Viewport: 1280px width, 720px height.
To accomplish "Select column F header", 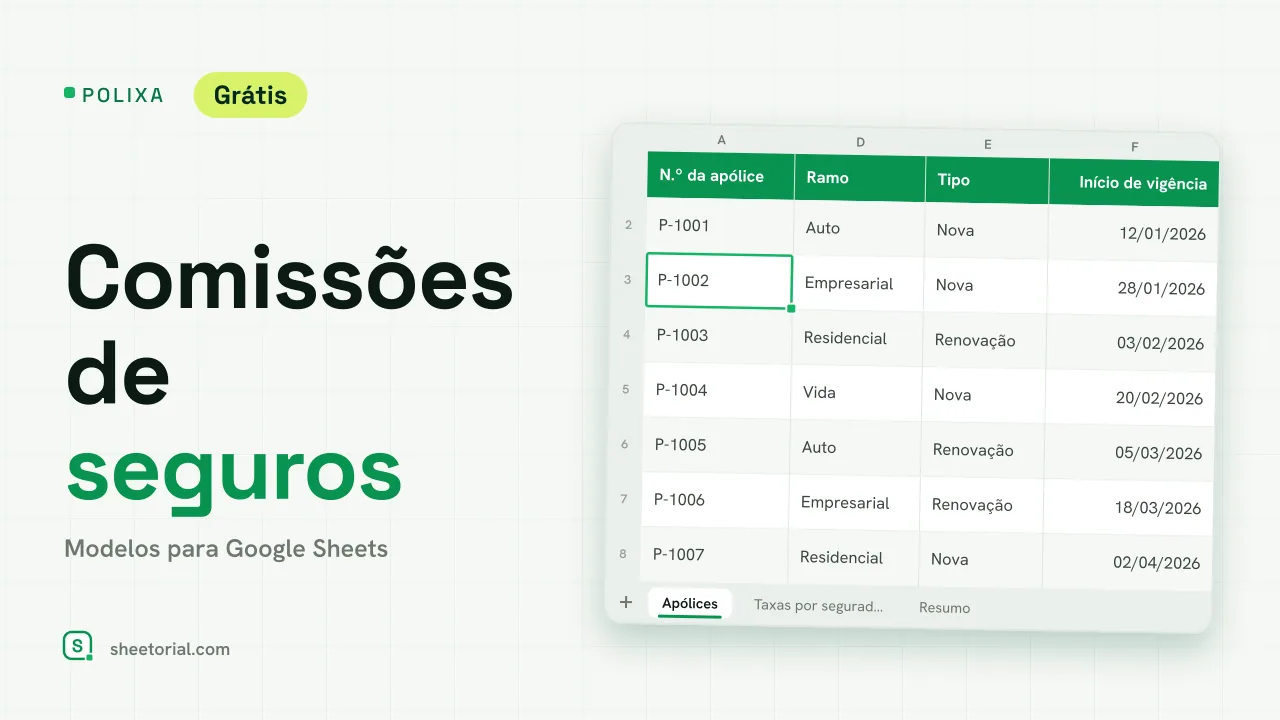I will (x=1135, y=147).
